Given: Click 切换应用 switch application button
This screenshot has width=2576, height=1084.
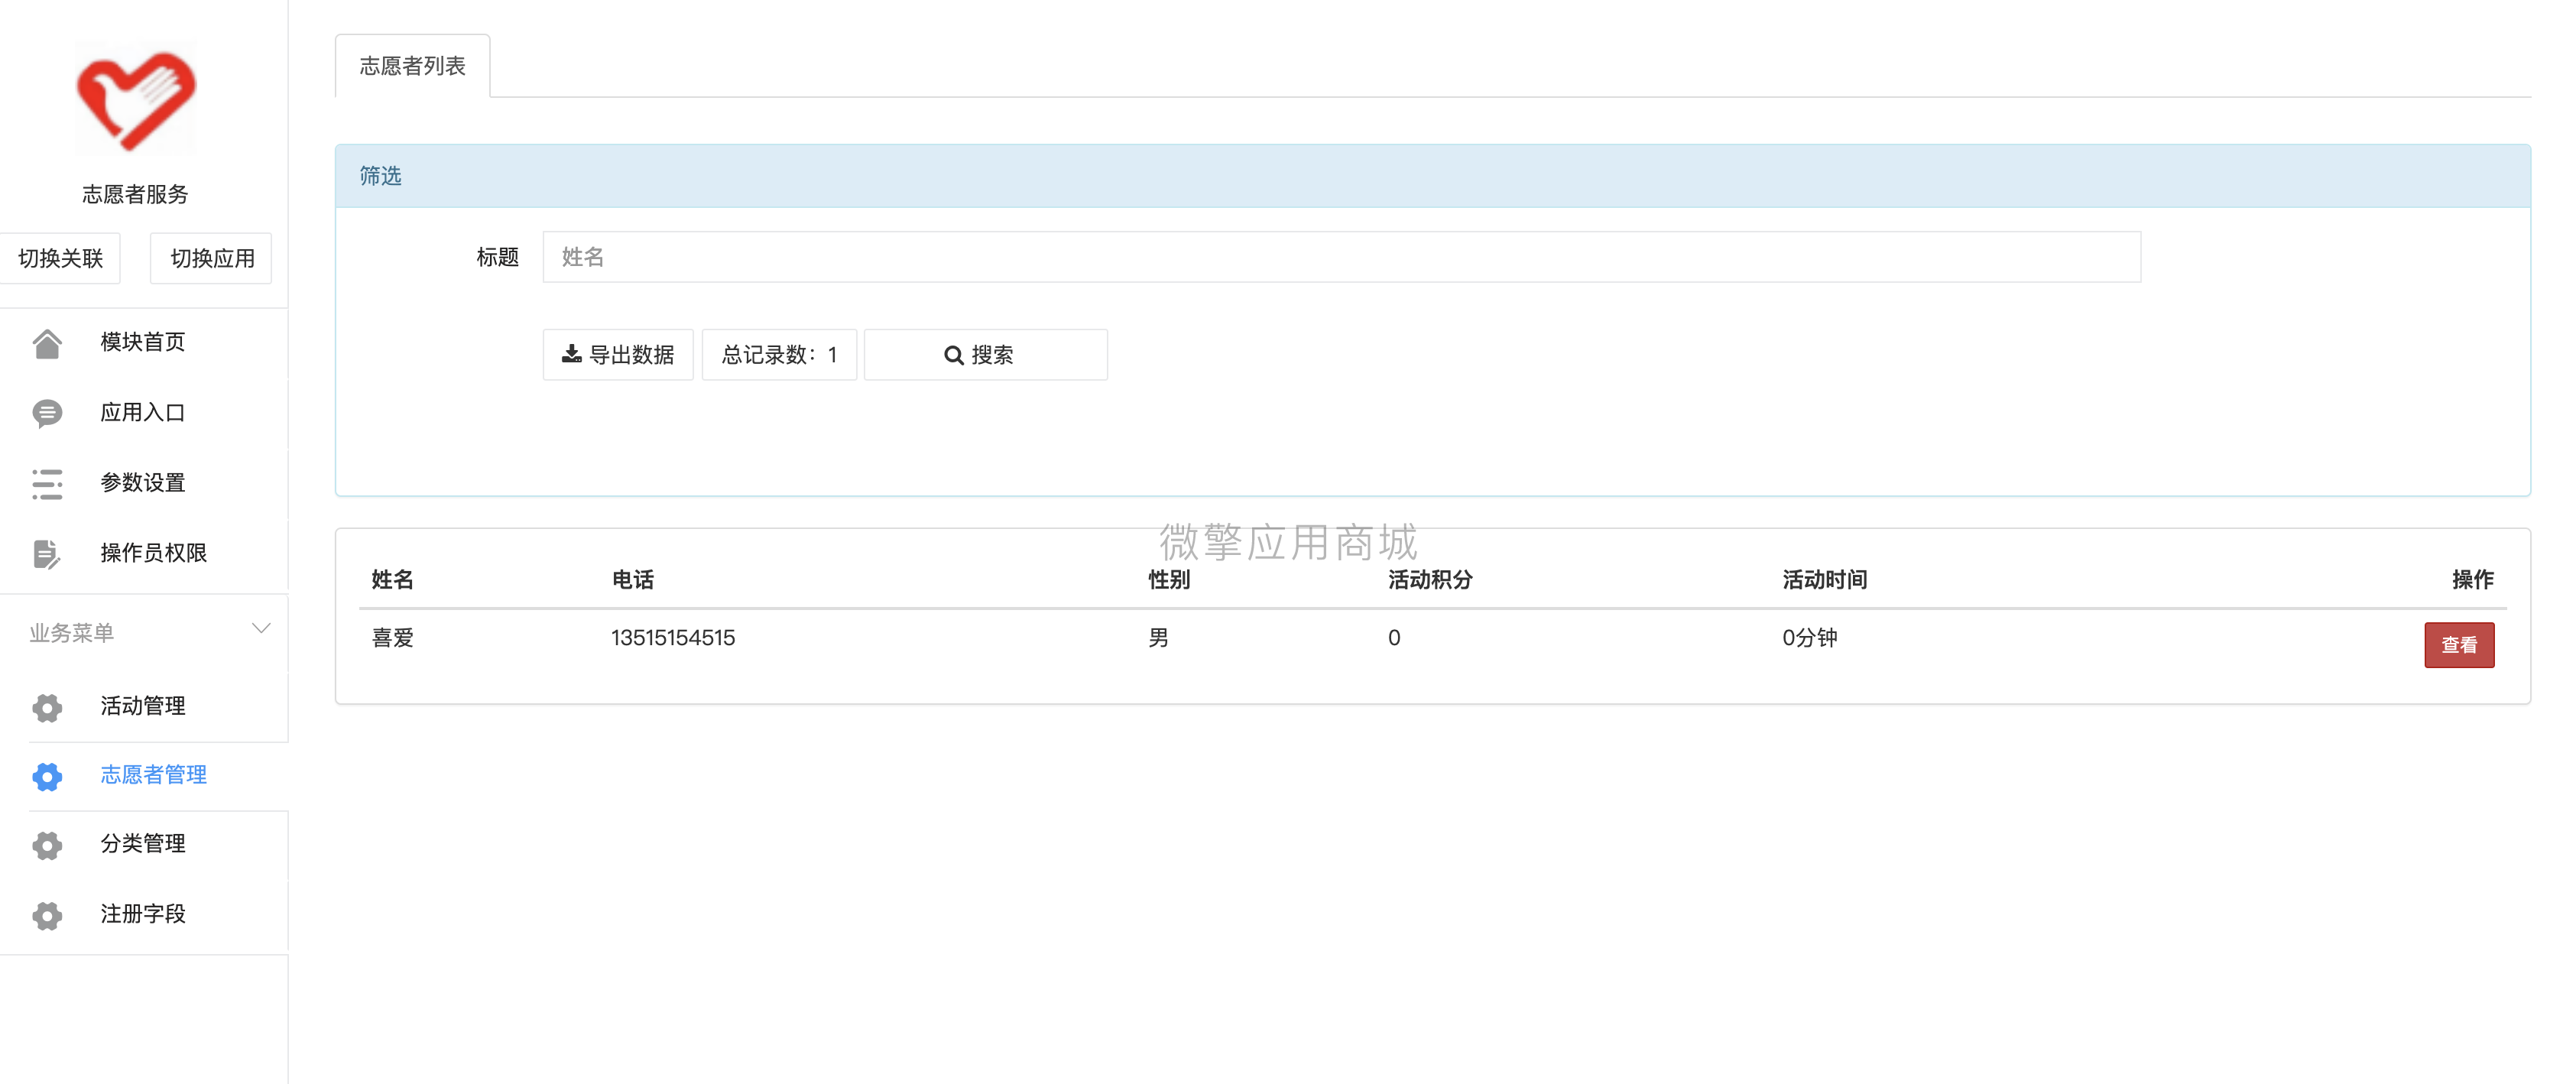Looking at the screenshot, I should (x=210, y=258).
